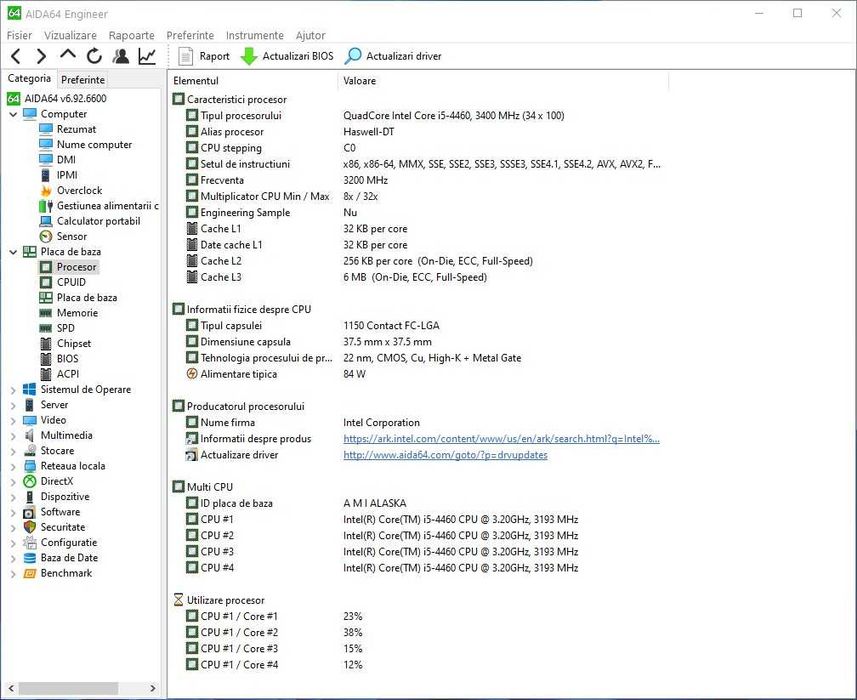Open the Rapoarte menu

(x=132, y=36)
